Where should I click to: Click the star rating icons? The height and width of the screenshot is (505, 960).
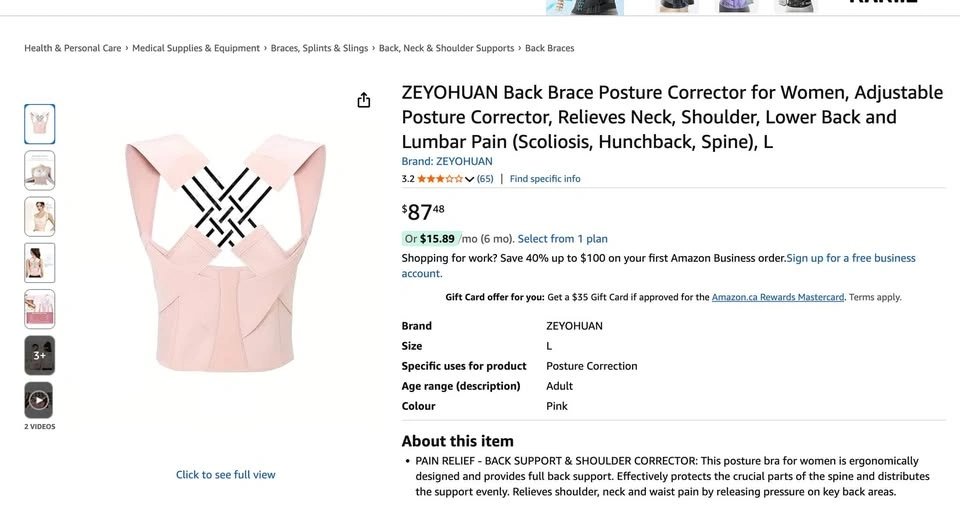pyautogui.click(x=439, y=179)
